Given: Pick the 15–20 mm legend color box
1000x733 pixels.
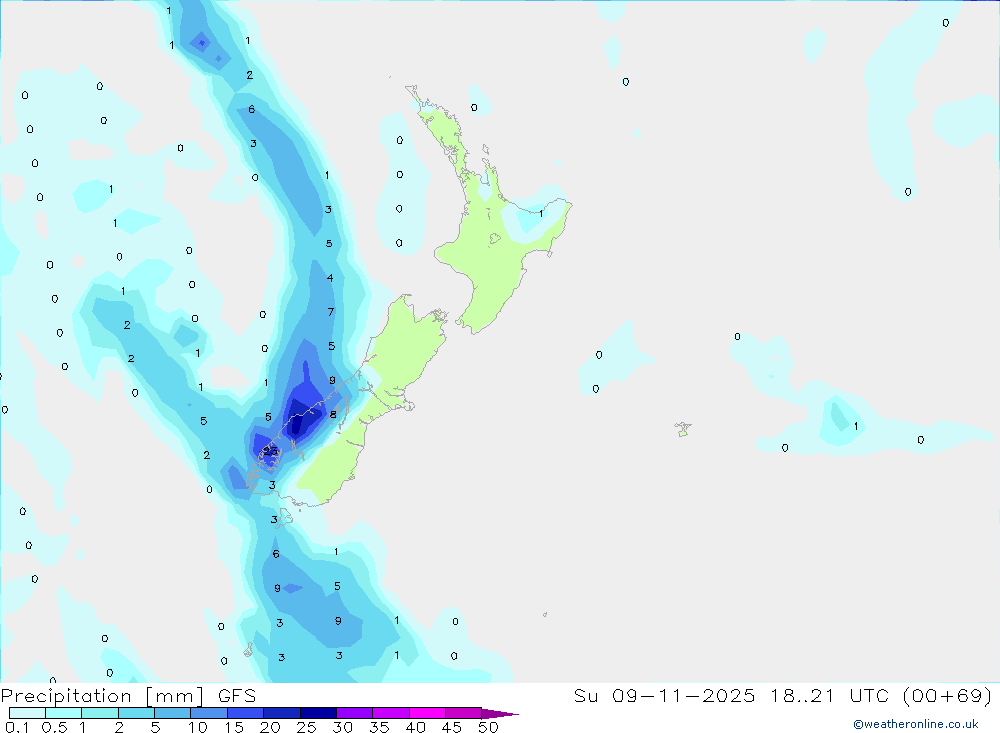Looking at the screenshot, I should click(246, 713).
